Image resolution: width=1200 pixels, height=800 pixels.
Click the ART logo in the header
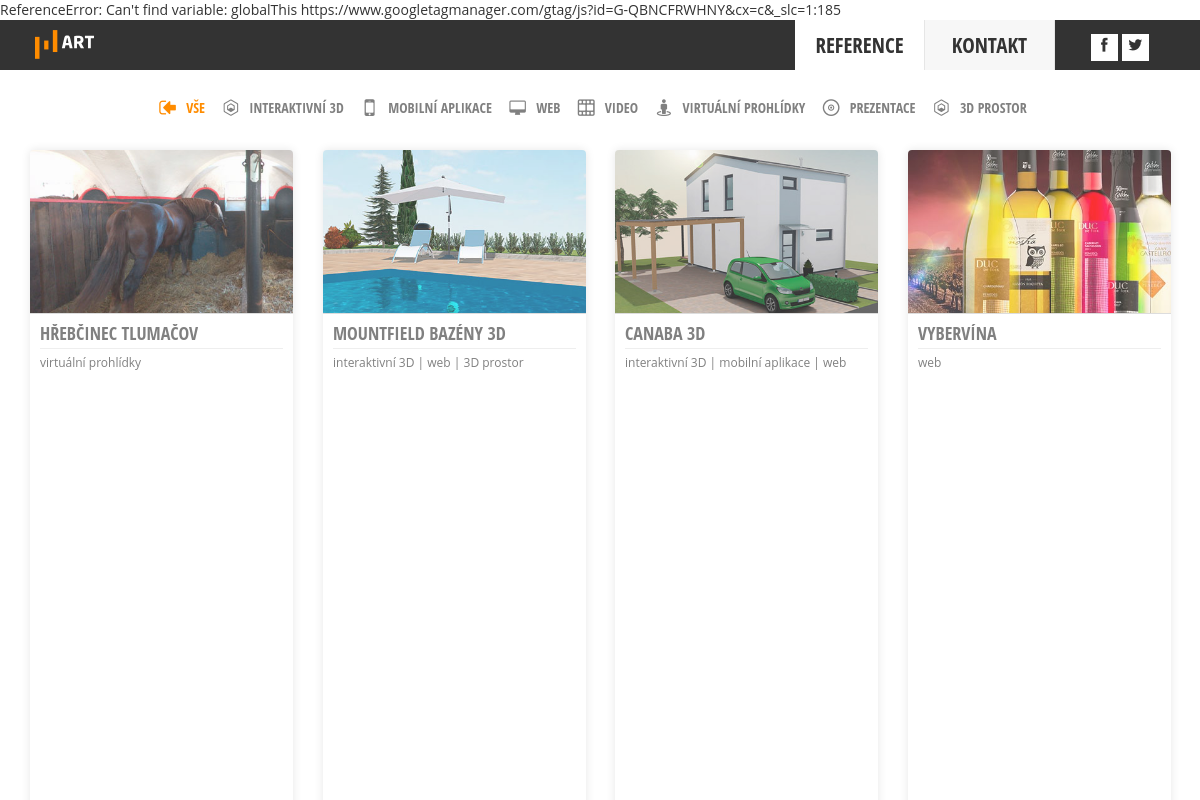(x=64, y=44)
